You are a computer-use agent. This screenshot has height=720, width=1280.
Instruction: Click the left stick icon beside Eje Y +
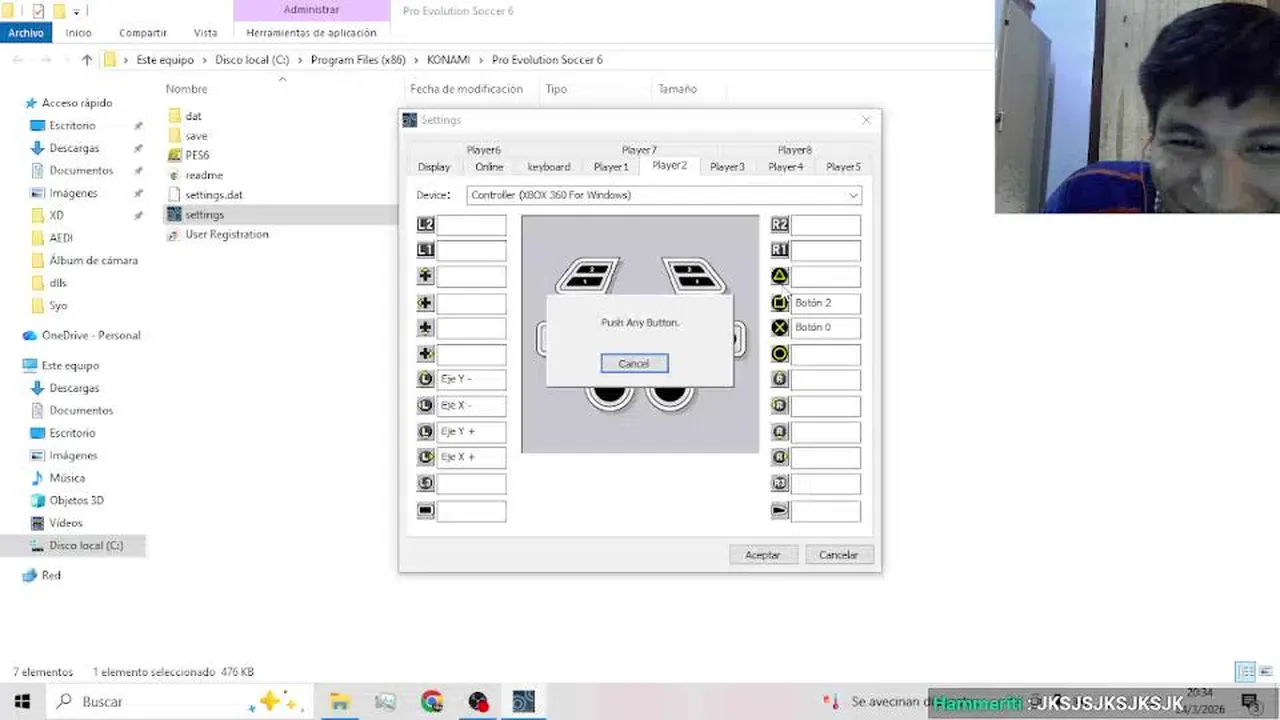tap(426, 431)
